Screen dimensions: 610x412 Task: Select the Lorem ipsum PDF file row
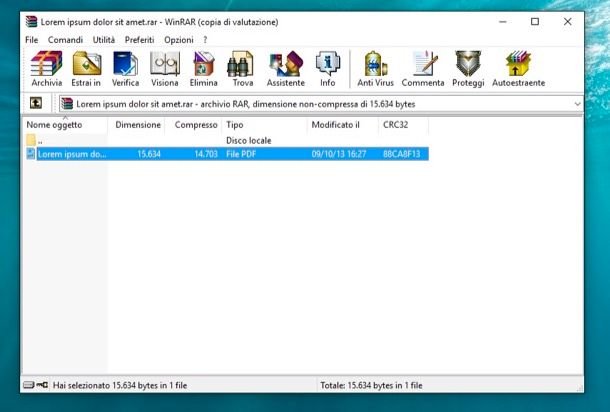pos(70,154)
